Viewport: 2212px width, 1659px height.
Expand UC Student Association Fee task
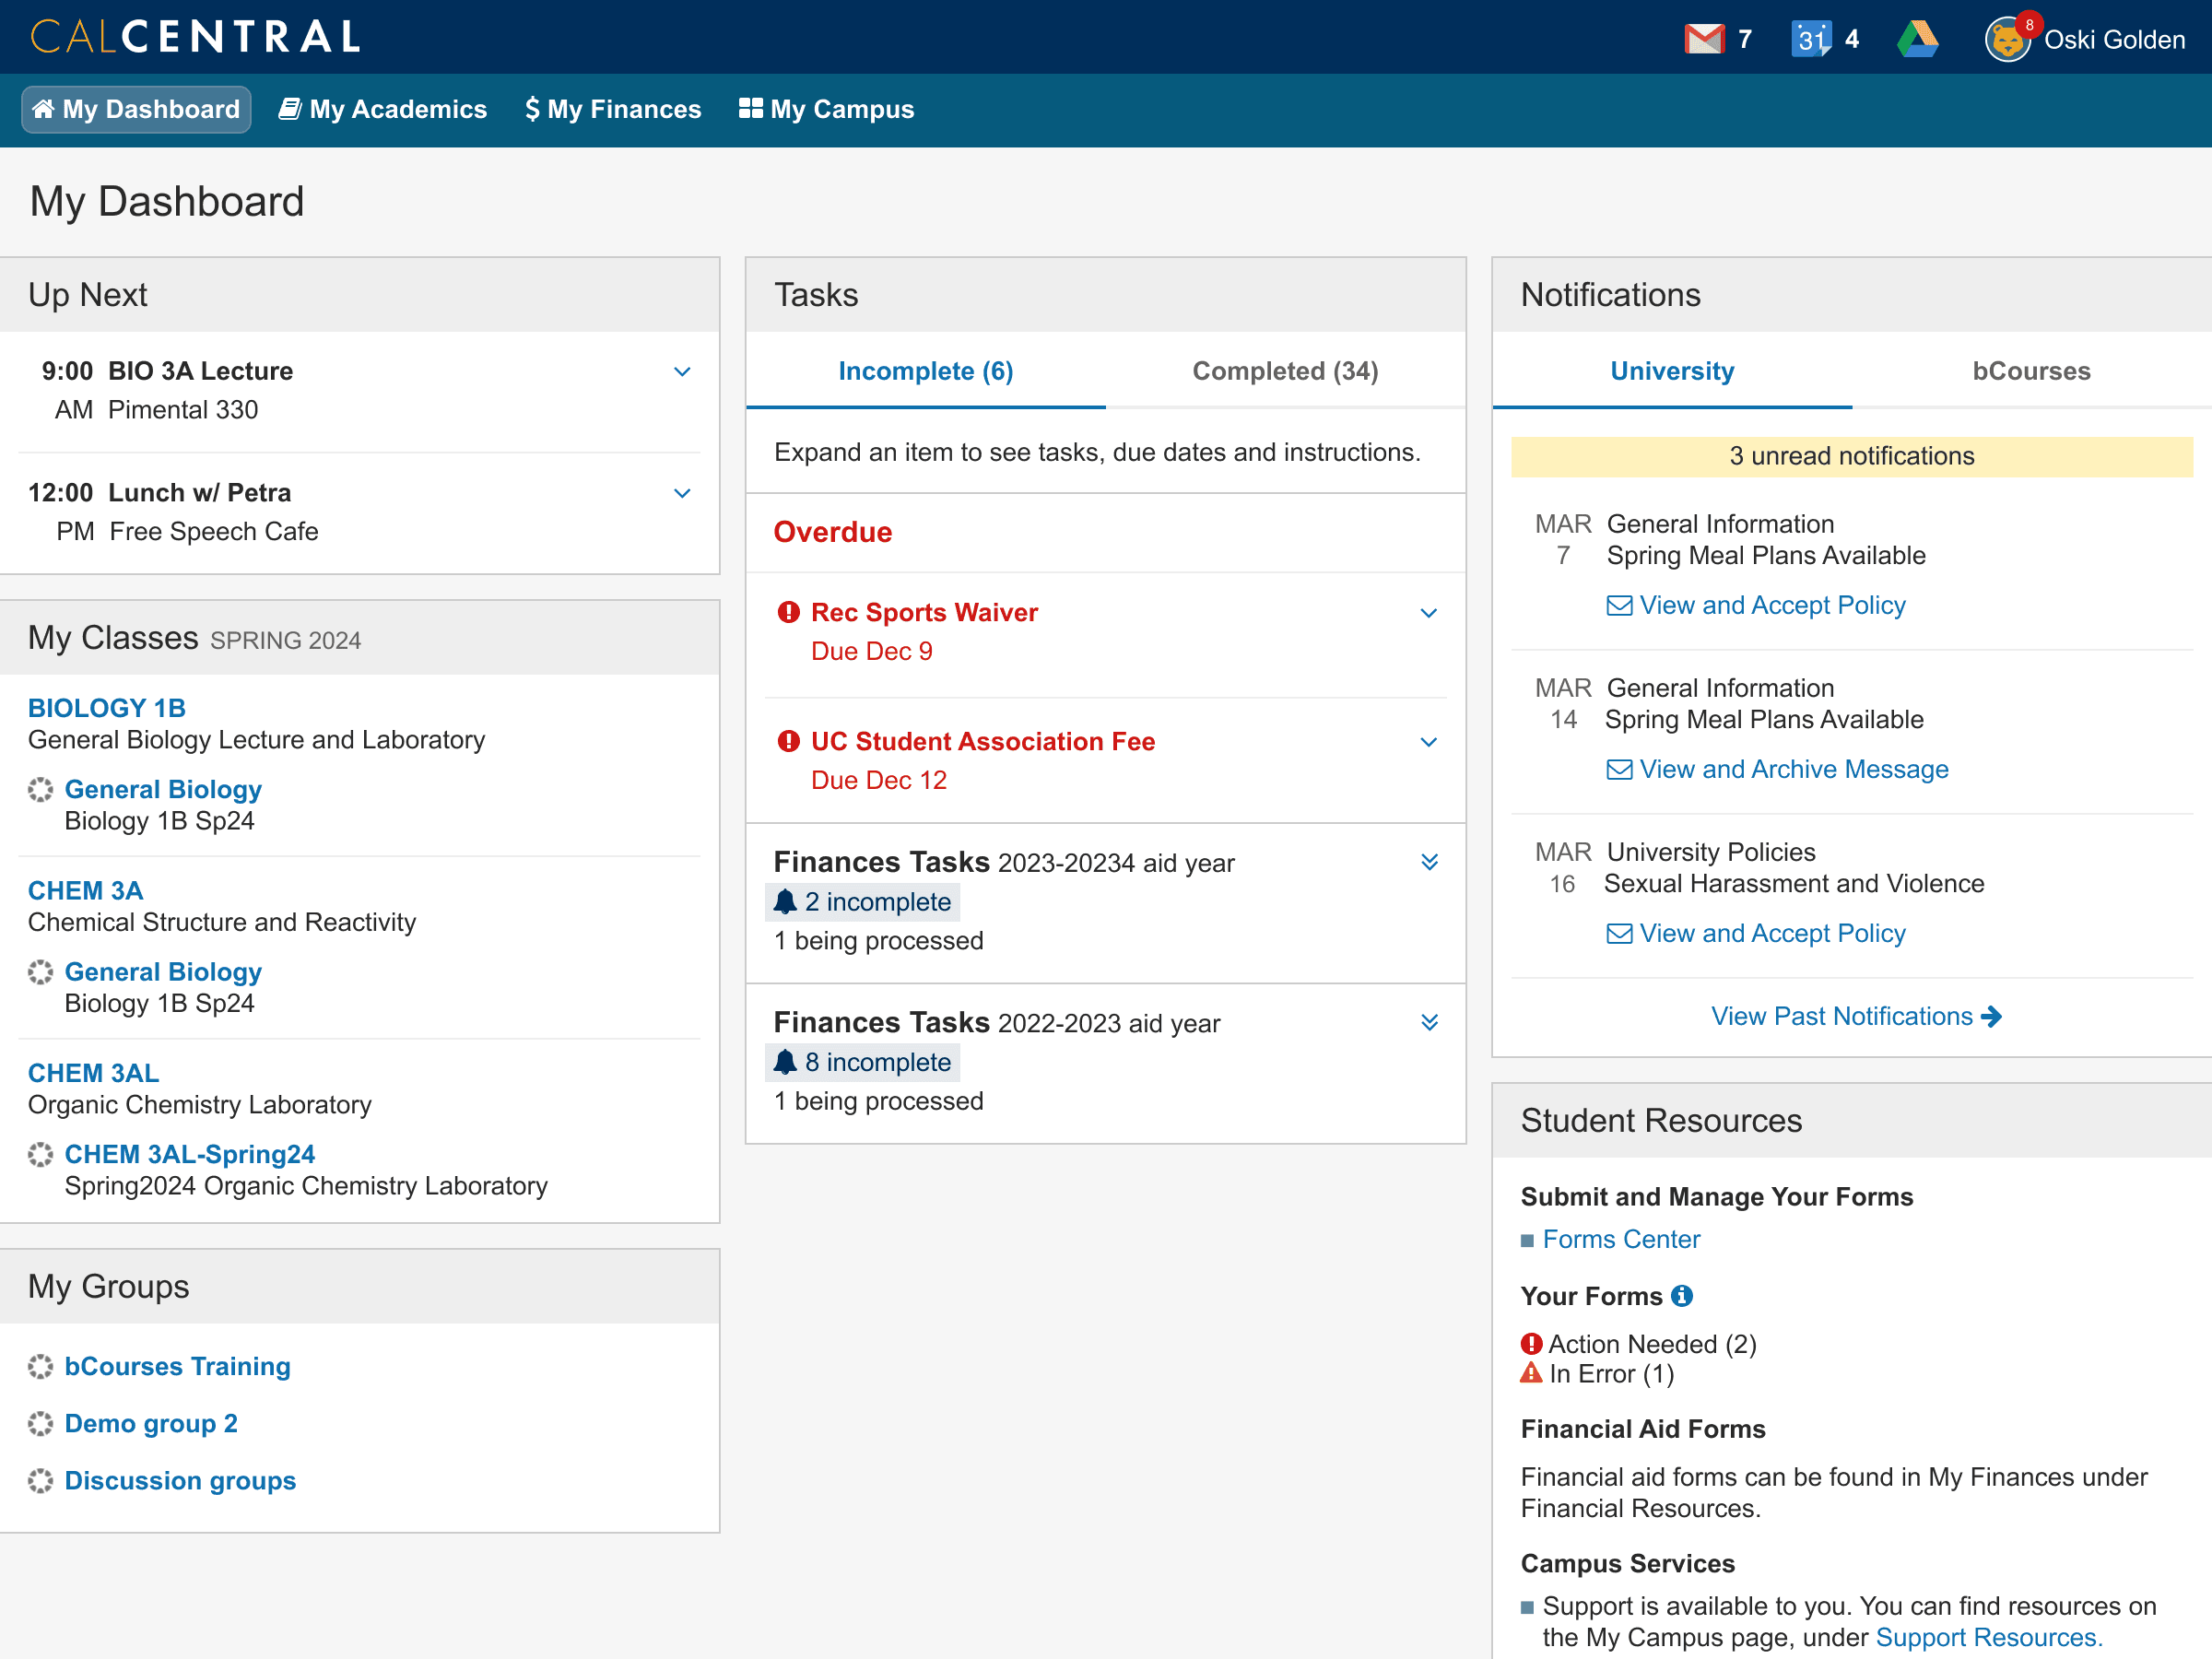[1428, 742]
